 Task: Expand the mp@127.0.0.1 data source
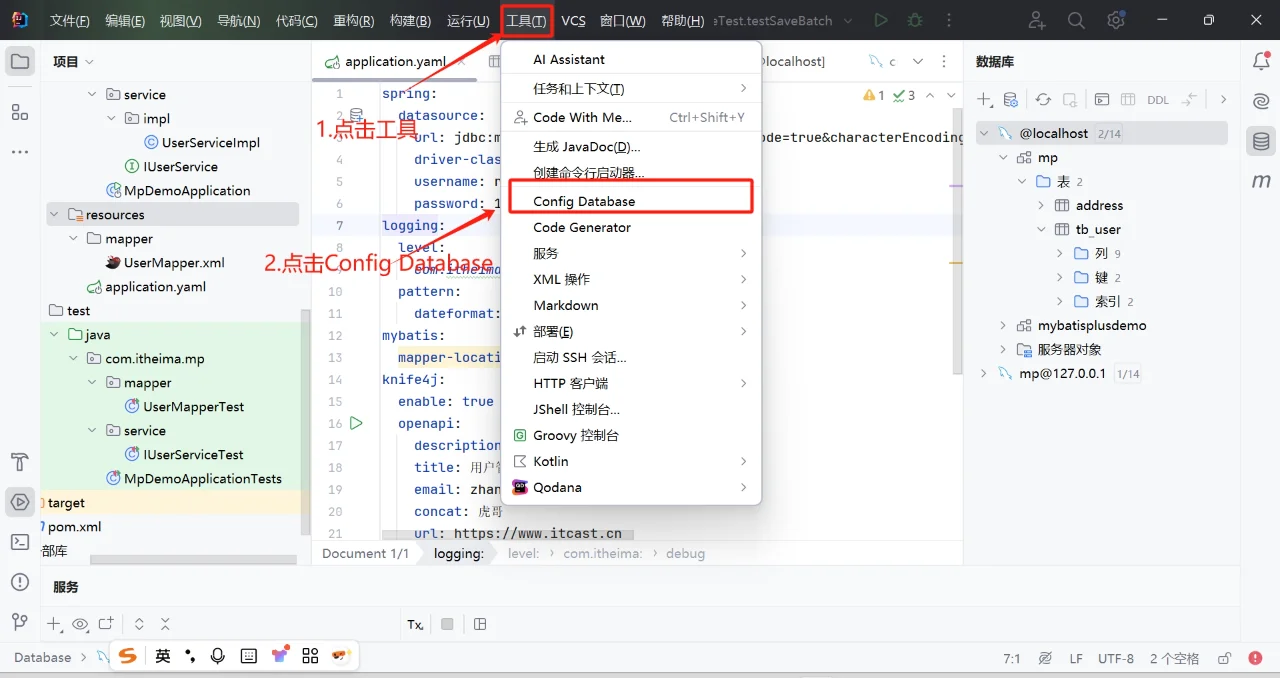[984, 373]
